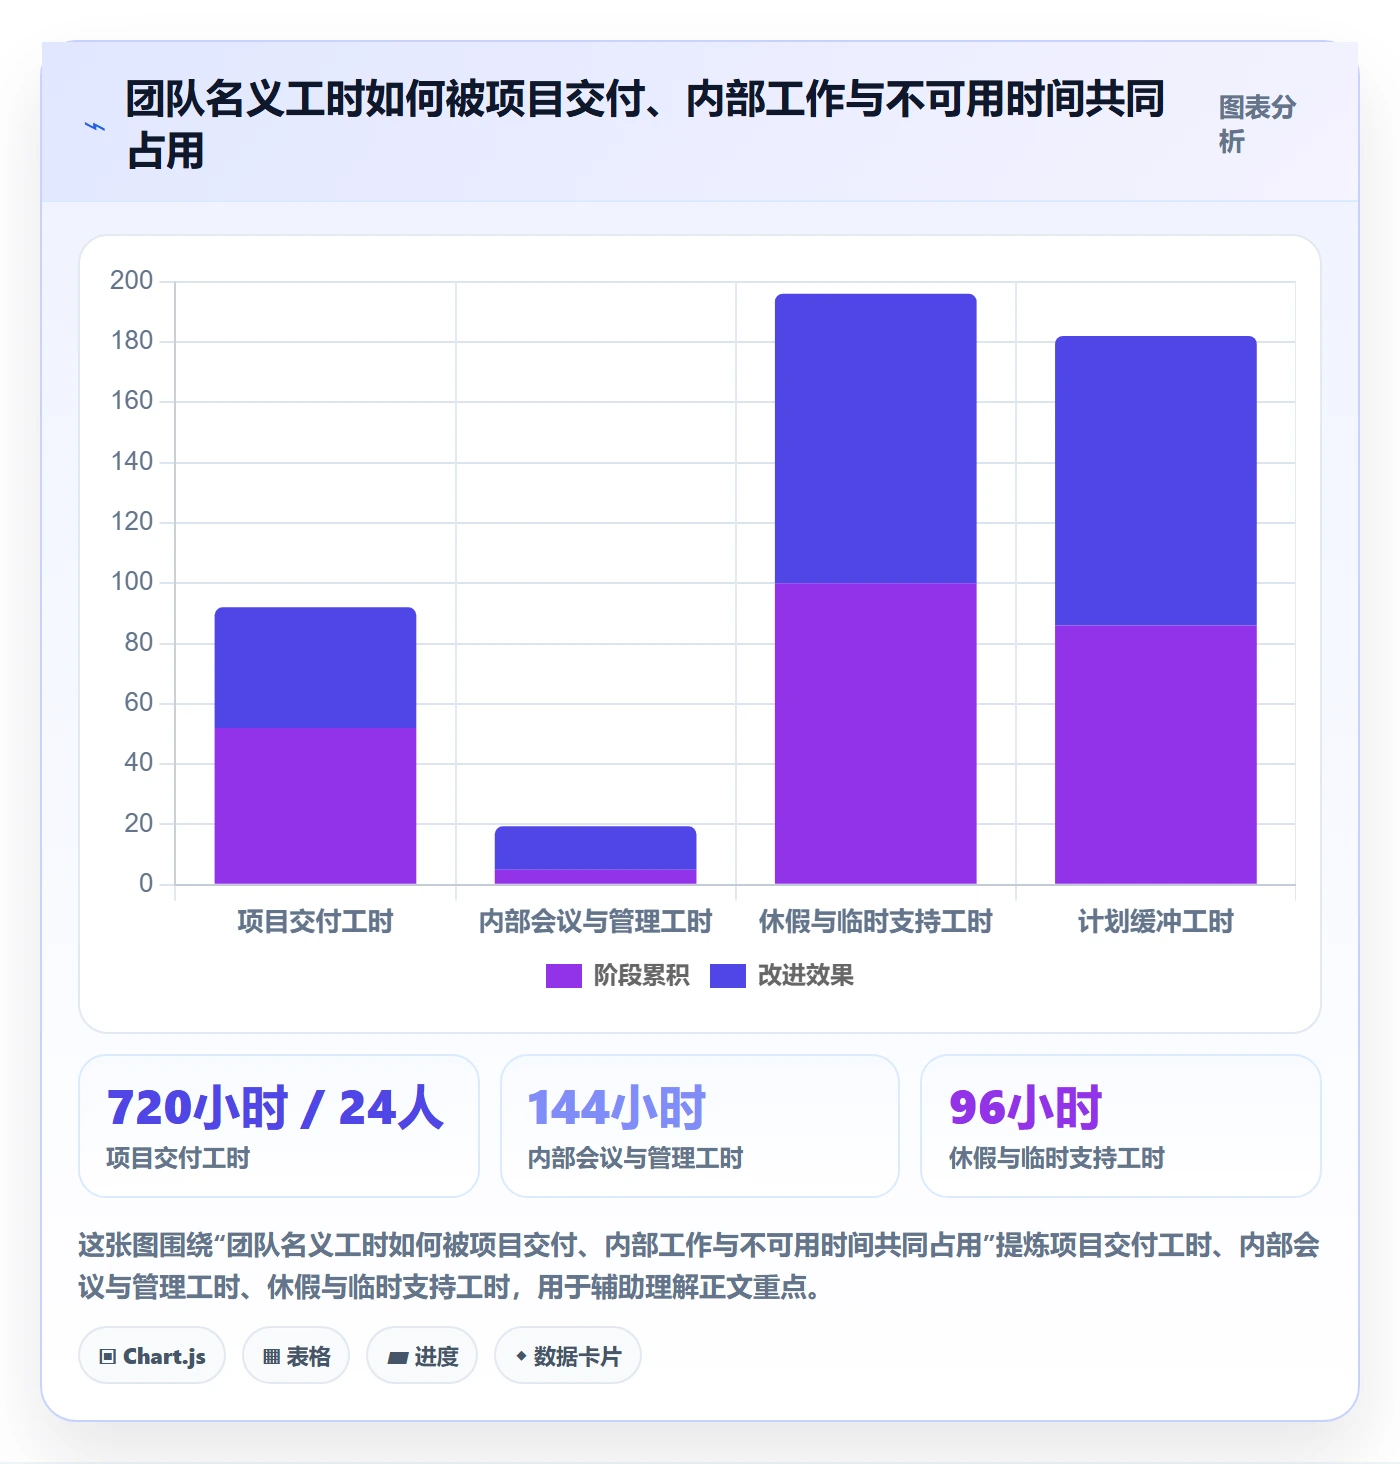Toggle the 改进效果 legend entry
Viewport: 1400px width, 1464px height.
click(x=782, y=975)
